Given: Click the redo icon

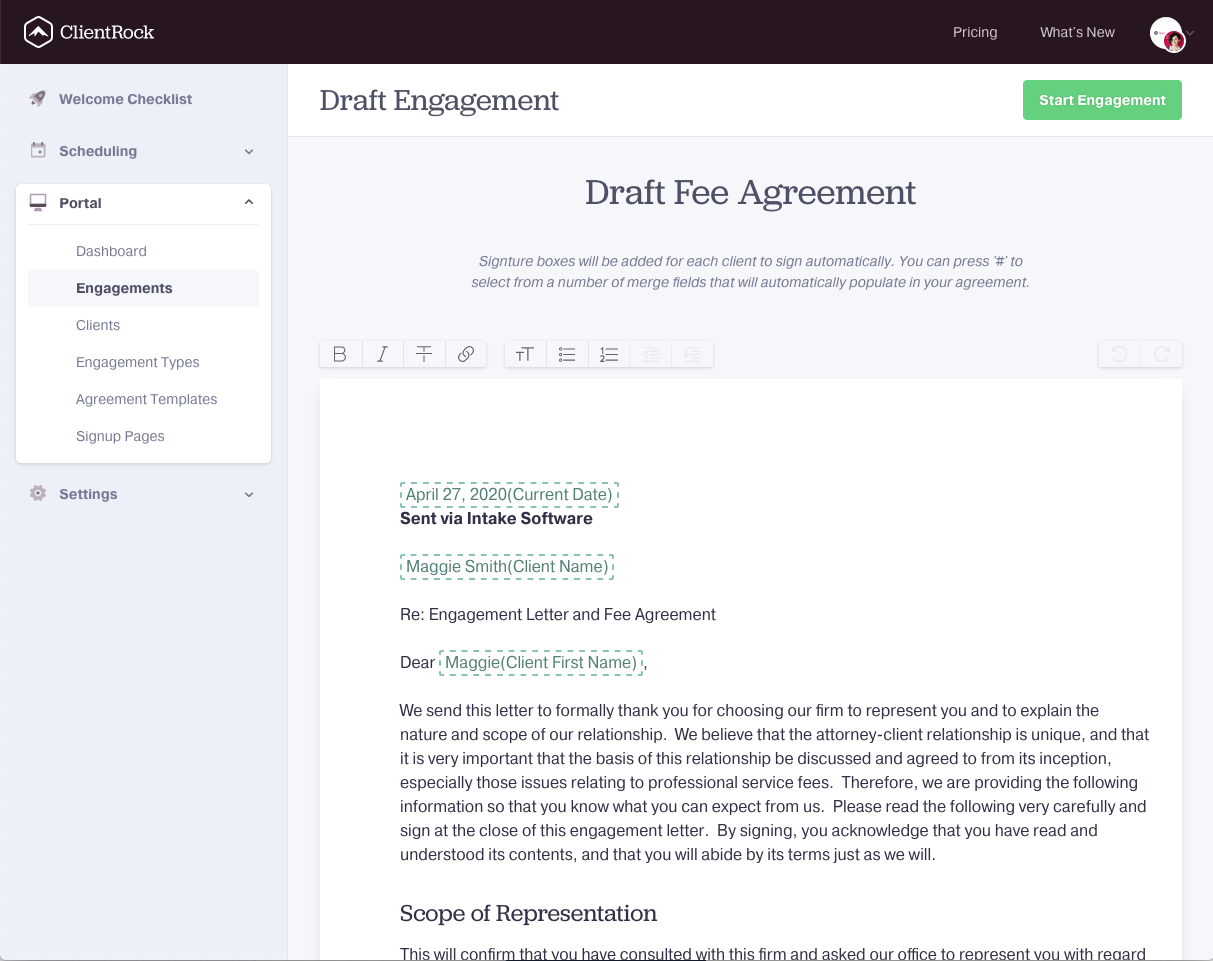Looking at the screenshot, I should point(1161,353).
